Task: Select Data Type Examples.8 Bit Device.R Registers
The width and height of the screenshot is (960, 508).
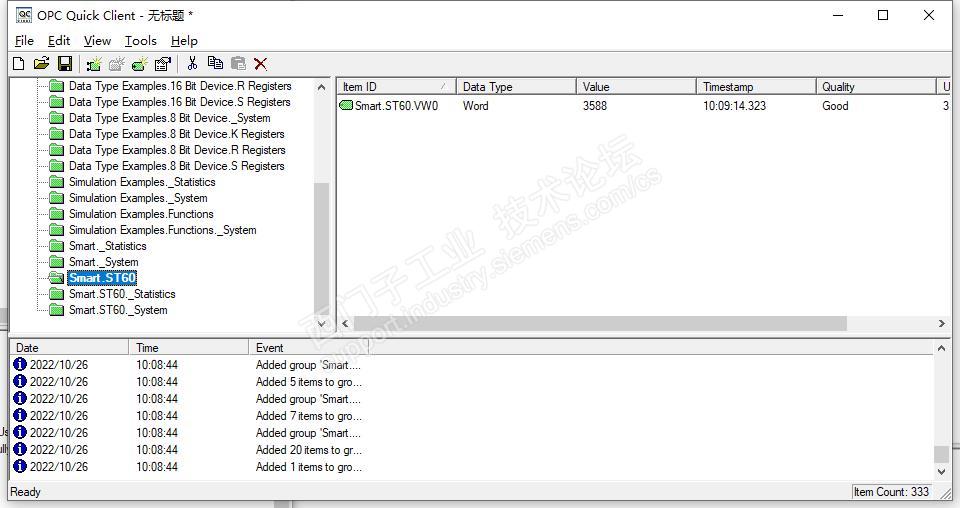Action: click(x=177, y=150)
